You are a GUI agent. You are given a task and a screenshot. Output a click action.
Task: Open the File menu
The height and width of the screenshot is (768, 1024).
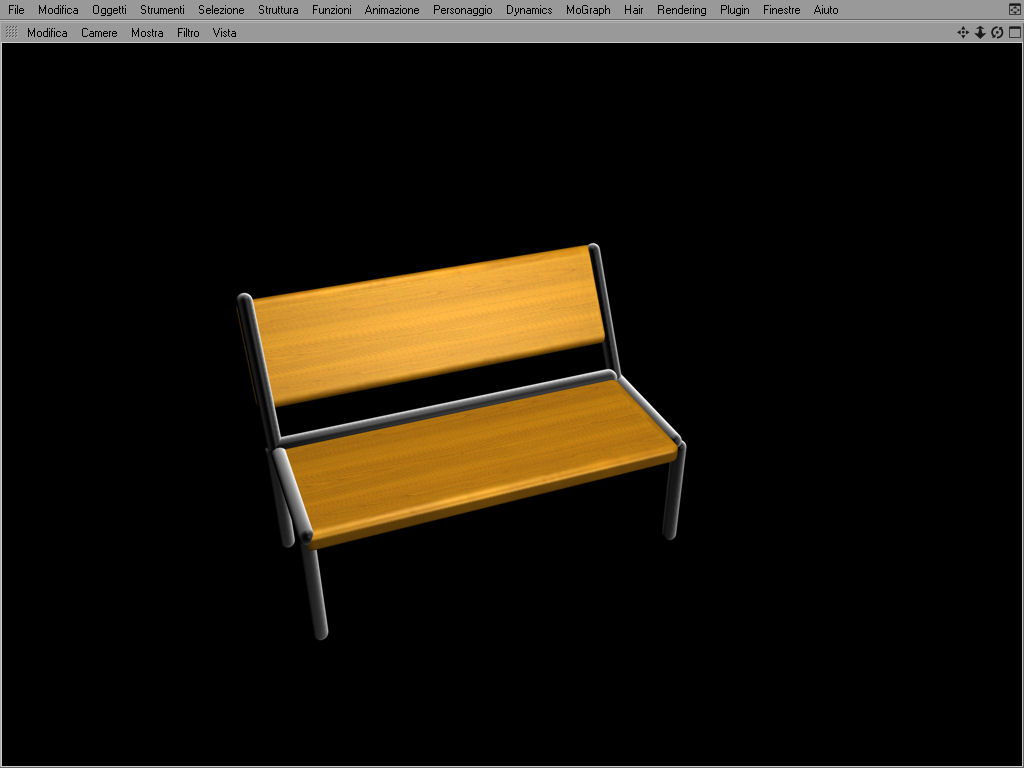coord(16,10)
